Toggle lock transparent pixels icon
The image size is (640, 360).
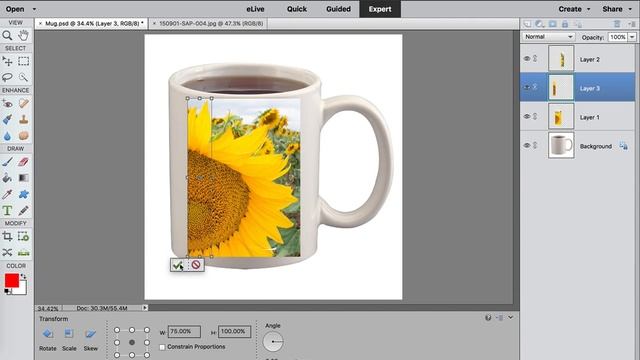coord(578,24)
